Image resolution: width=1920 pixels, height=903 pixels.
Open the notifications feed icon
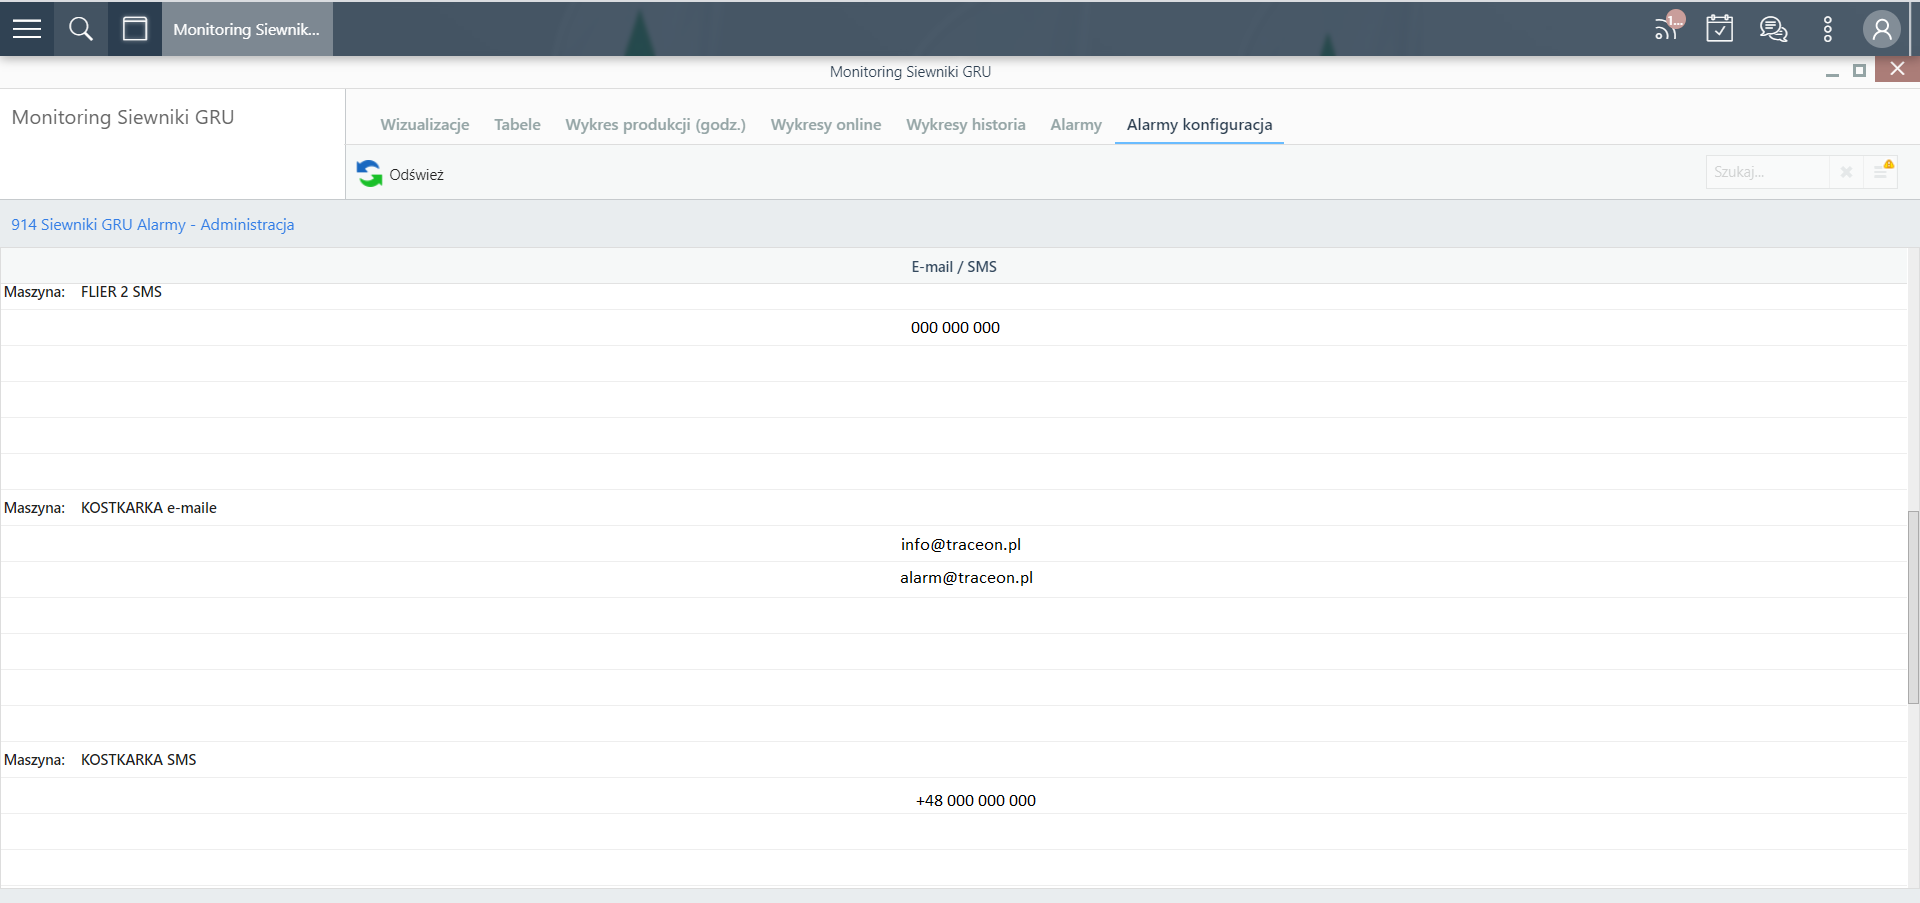(1668, 27)
